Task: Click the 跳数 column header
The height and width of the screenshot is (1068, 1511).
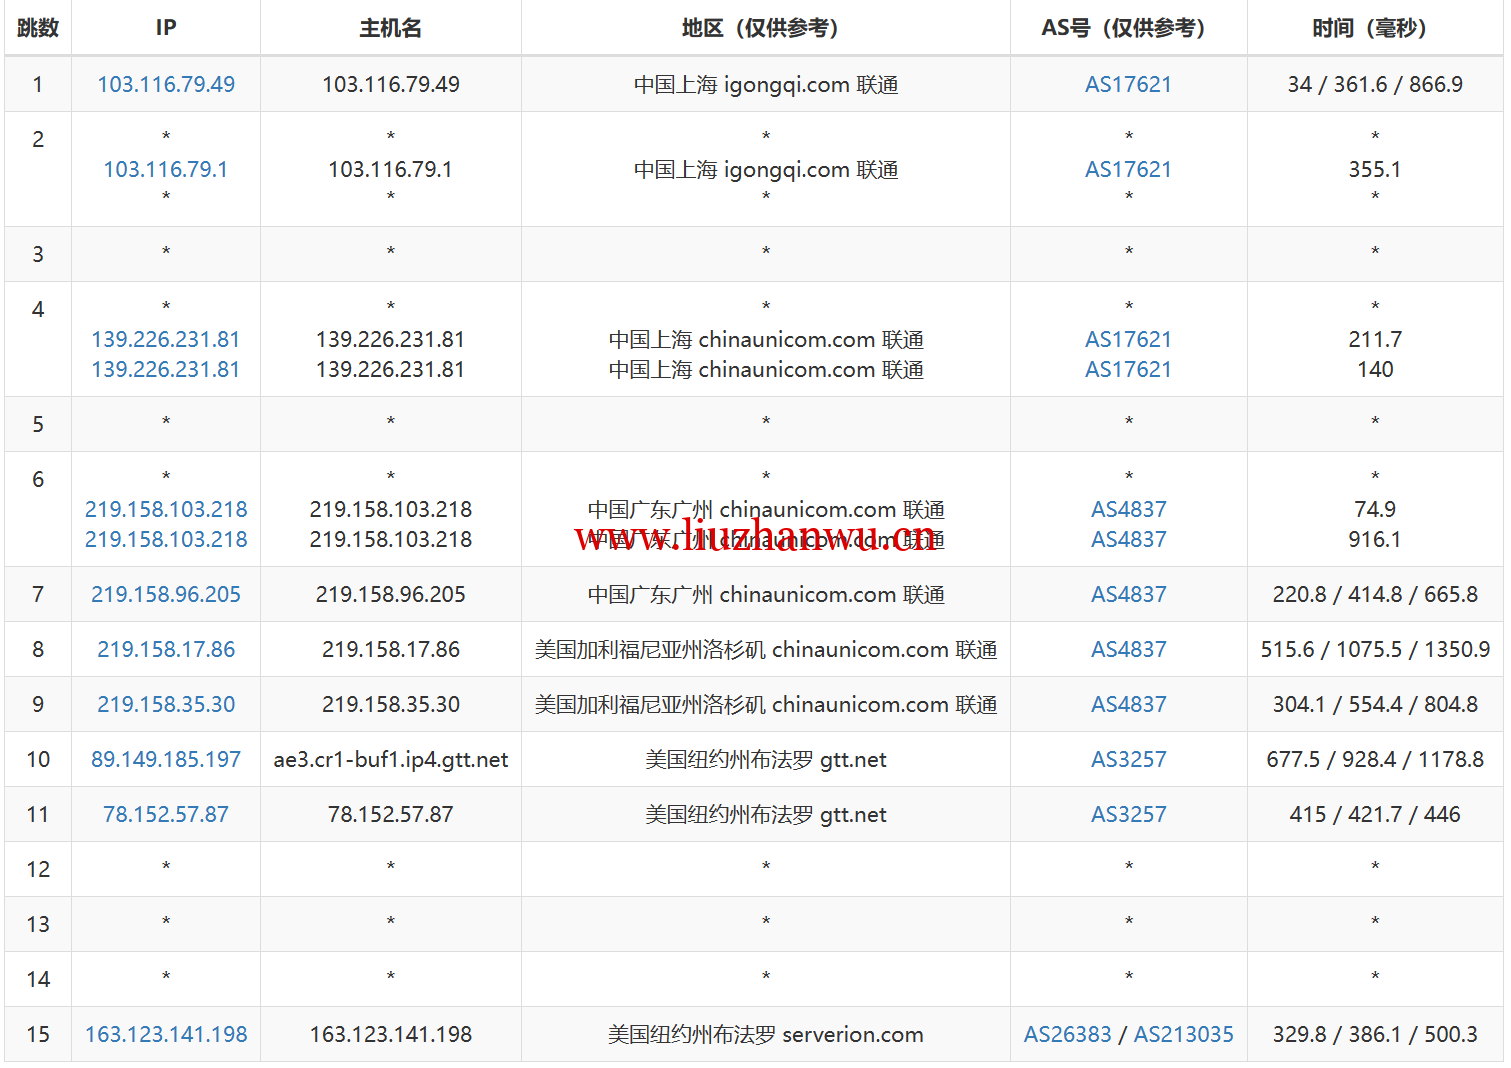Action: (38, 28)
